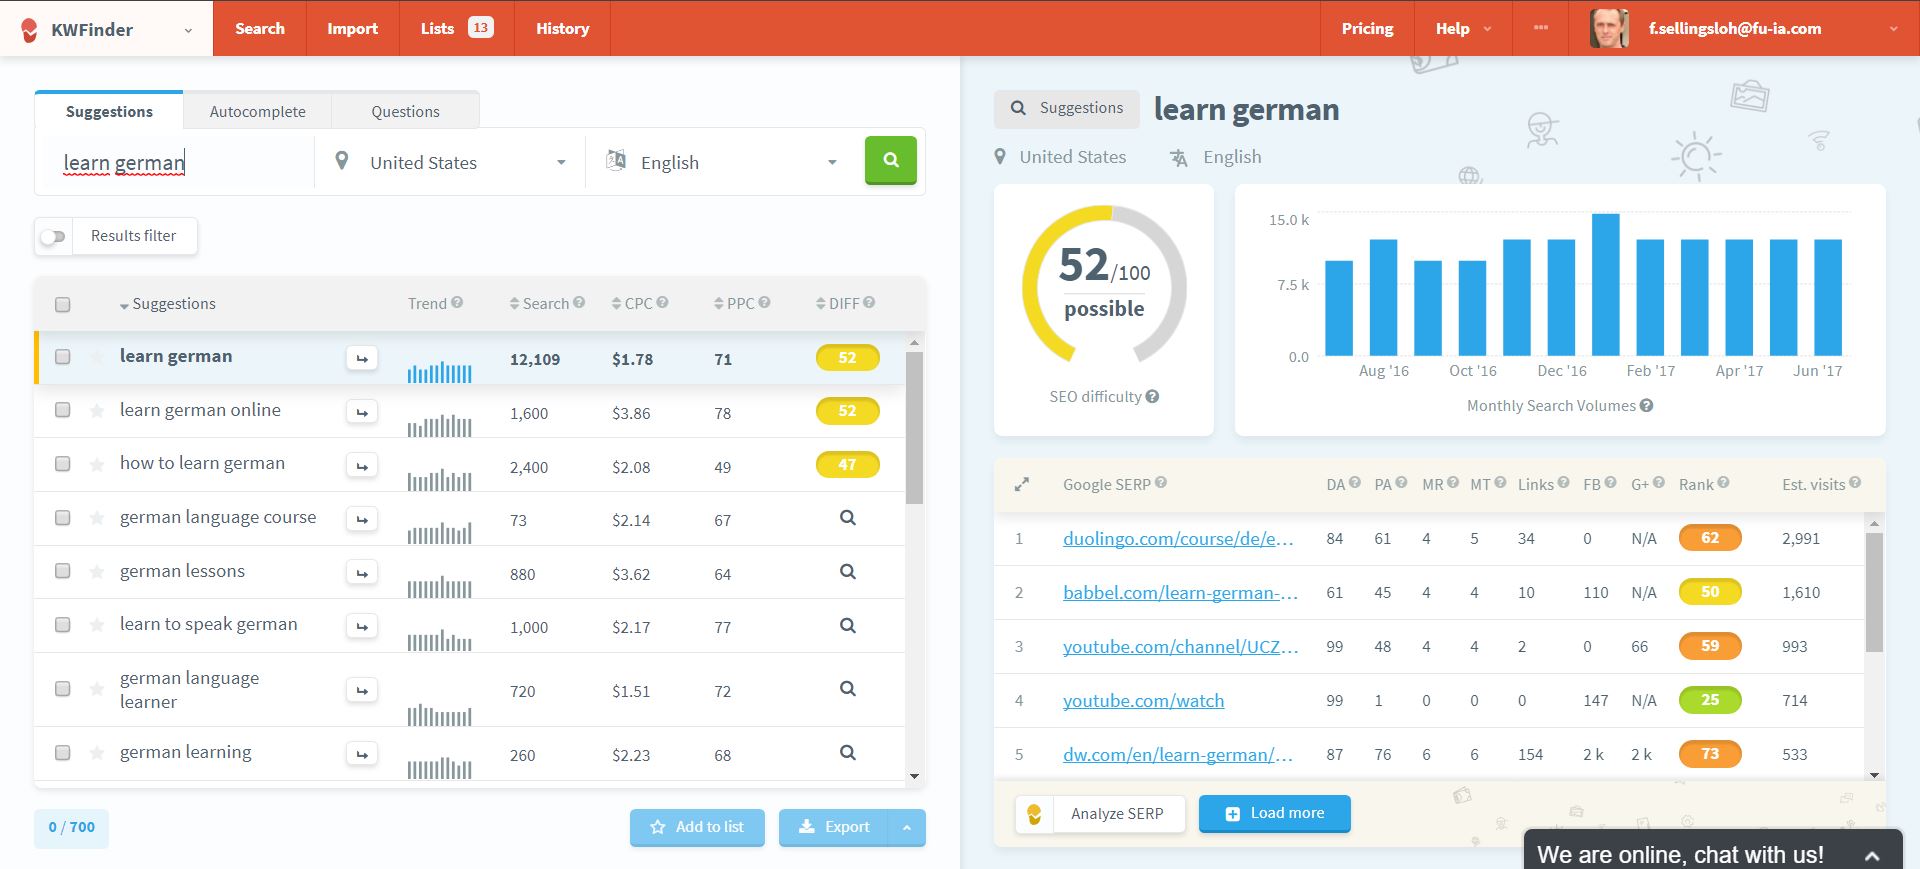Click the language icon beside English
The width and height of the screenshot is (1920, 869).
click(x=616, y=160)
